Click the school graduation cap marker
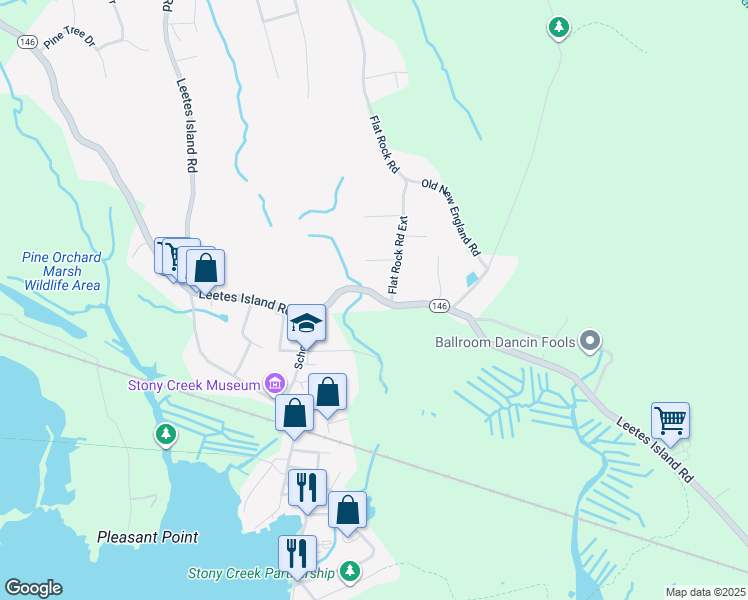 point(306,326)
